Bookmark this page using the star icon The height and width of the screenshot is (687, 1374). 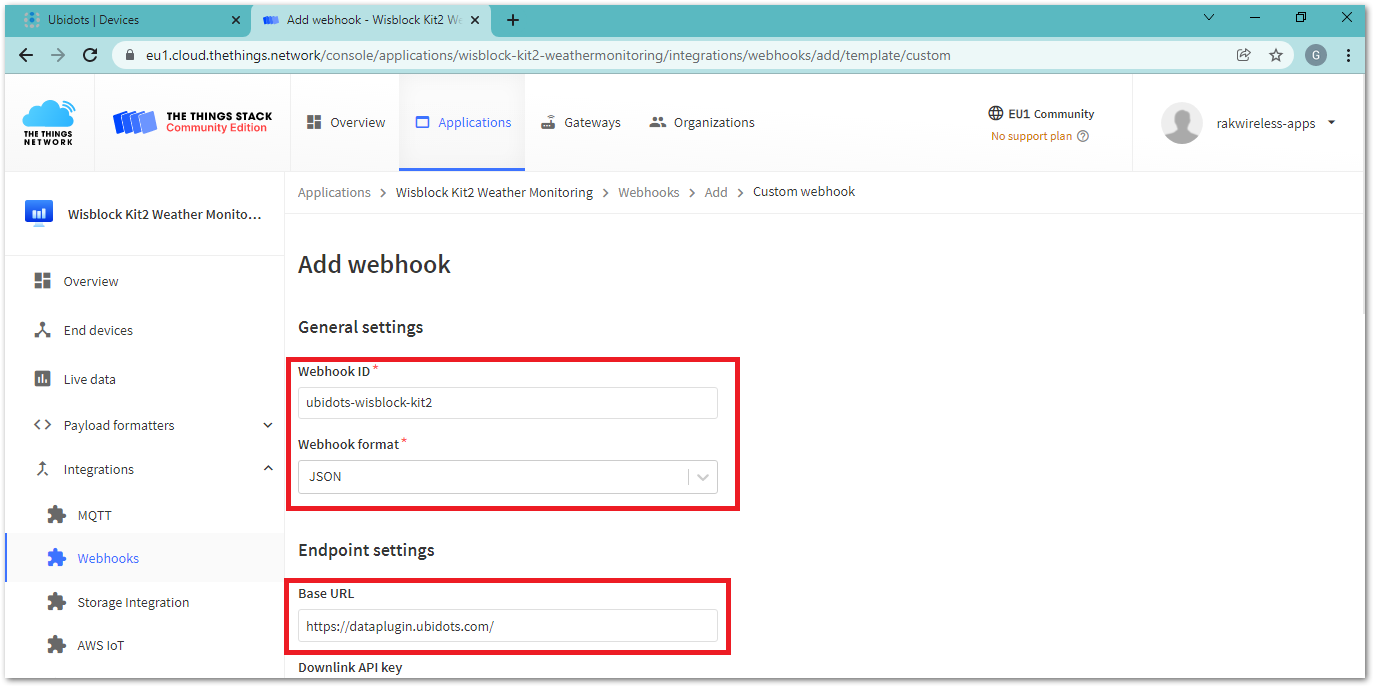tap(1275, 56)
